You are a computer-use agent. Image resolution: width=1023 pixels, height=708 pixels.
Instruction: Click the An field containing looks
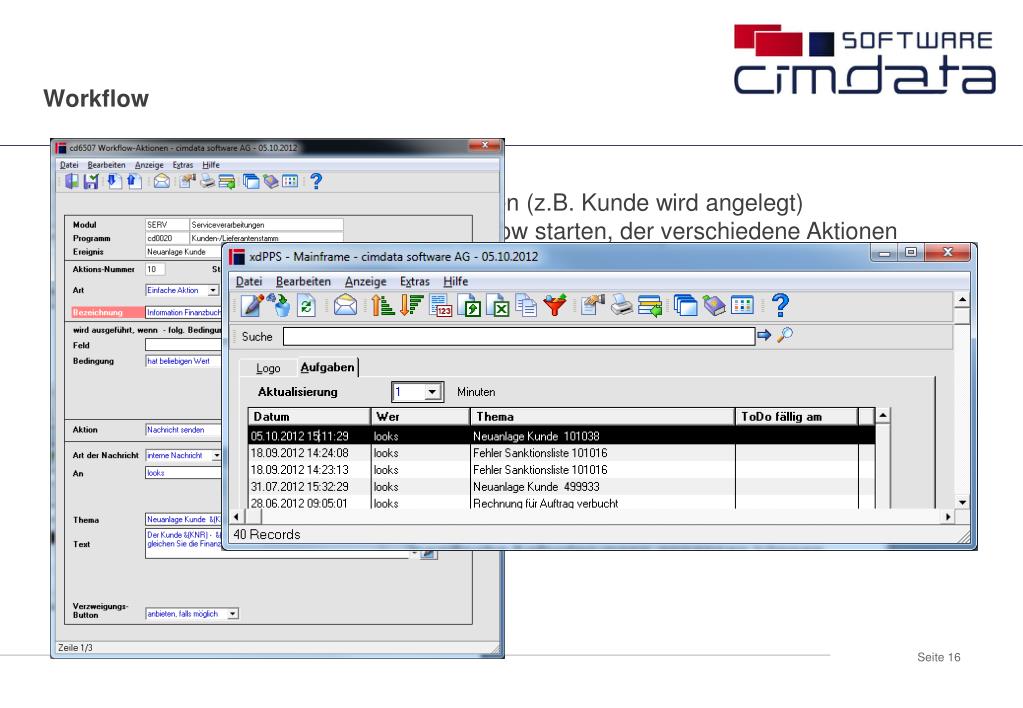(183, 473)
